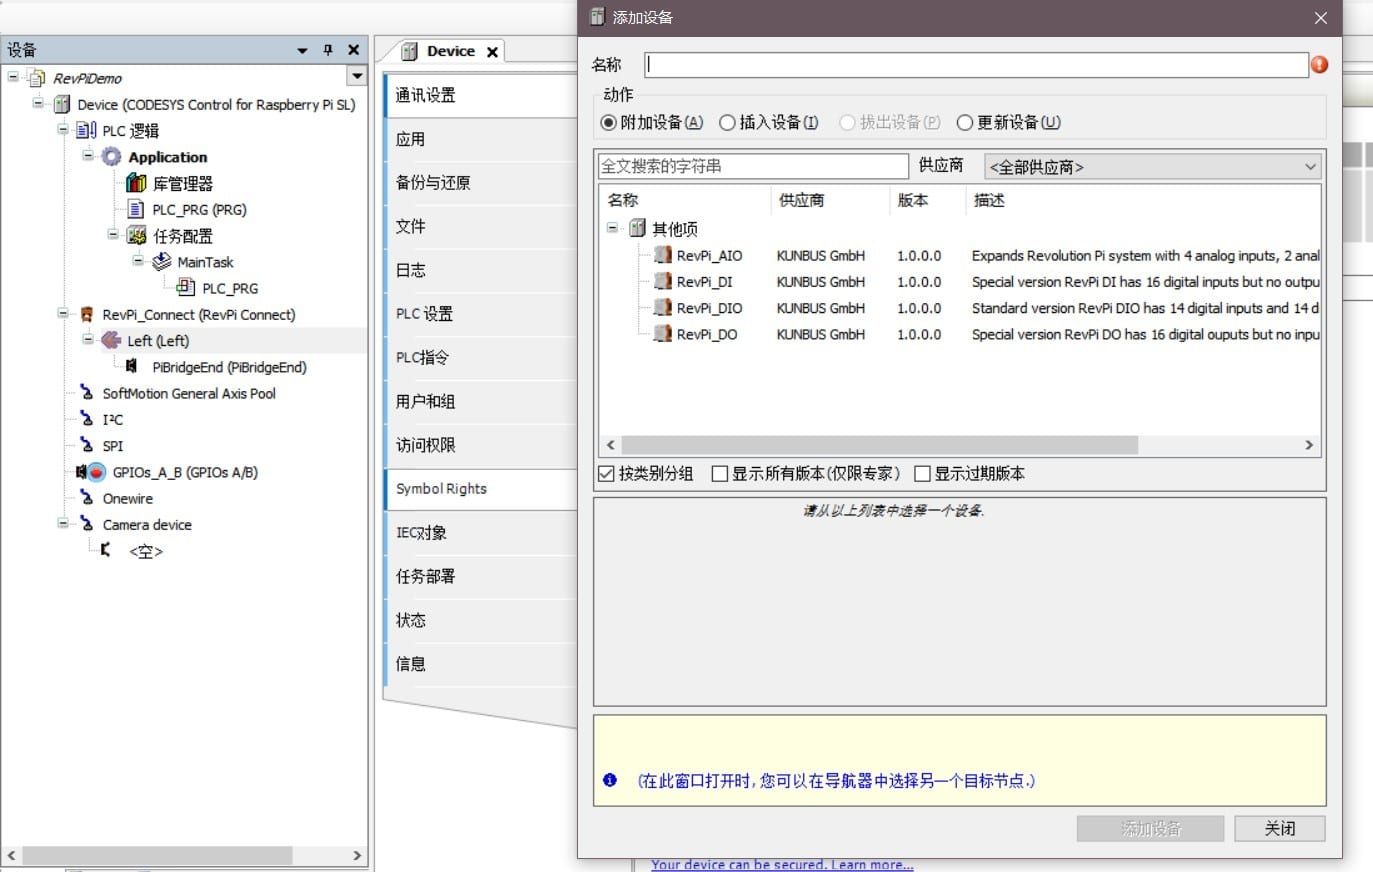This screenshot has height=872, width=1373.
Task: Enable the show expired versions (显示过期版本) checkbox
Action: click(922, 474)
